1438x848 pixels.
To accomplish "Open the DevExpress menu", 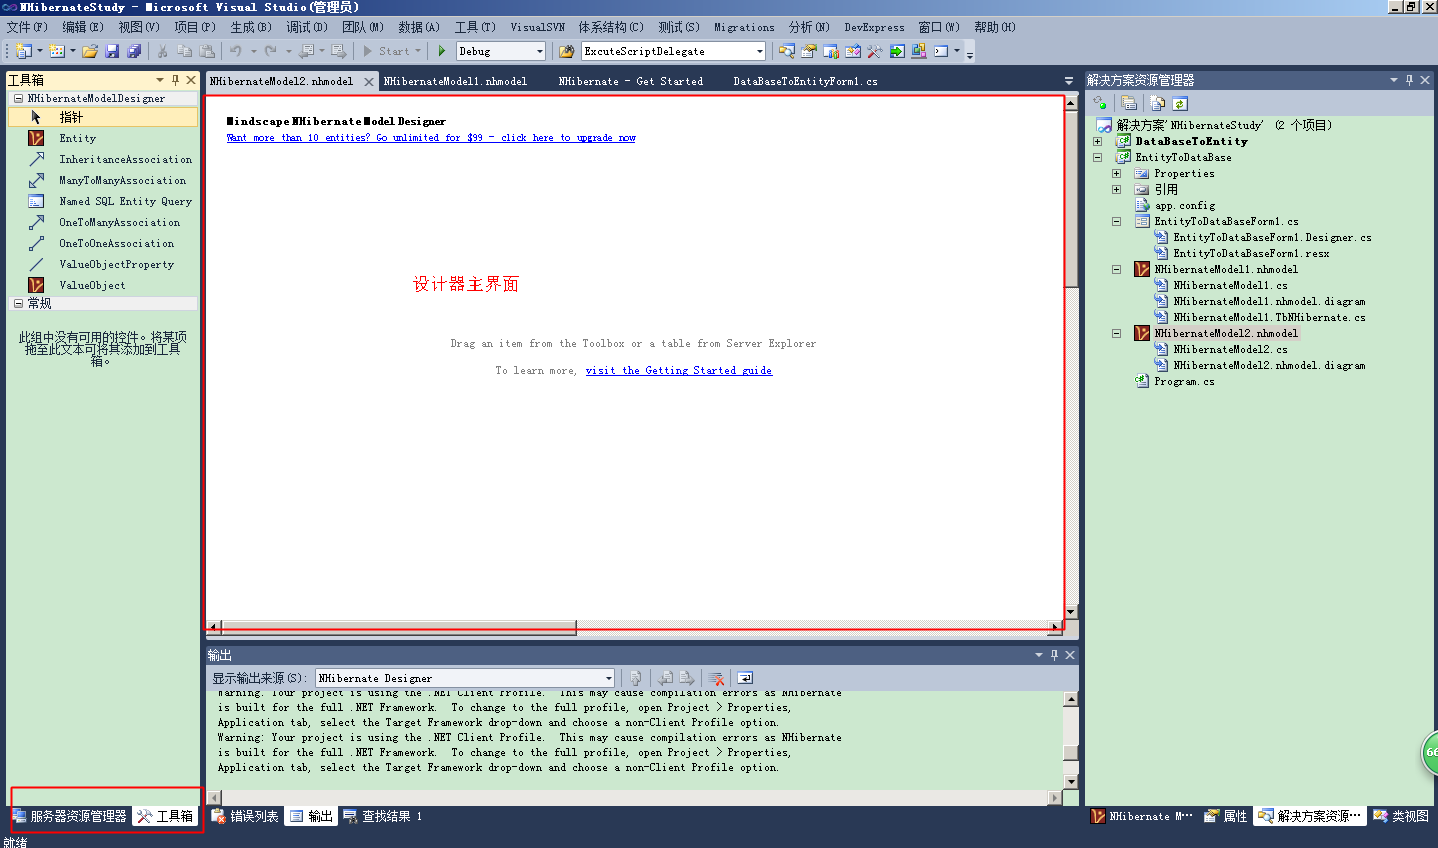I will coord(874,27).
